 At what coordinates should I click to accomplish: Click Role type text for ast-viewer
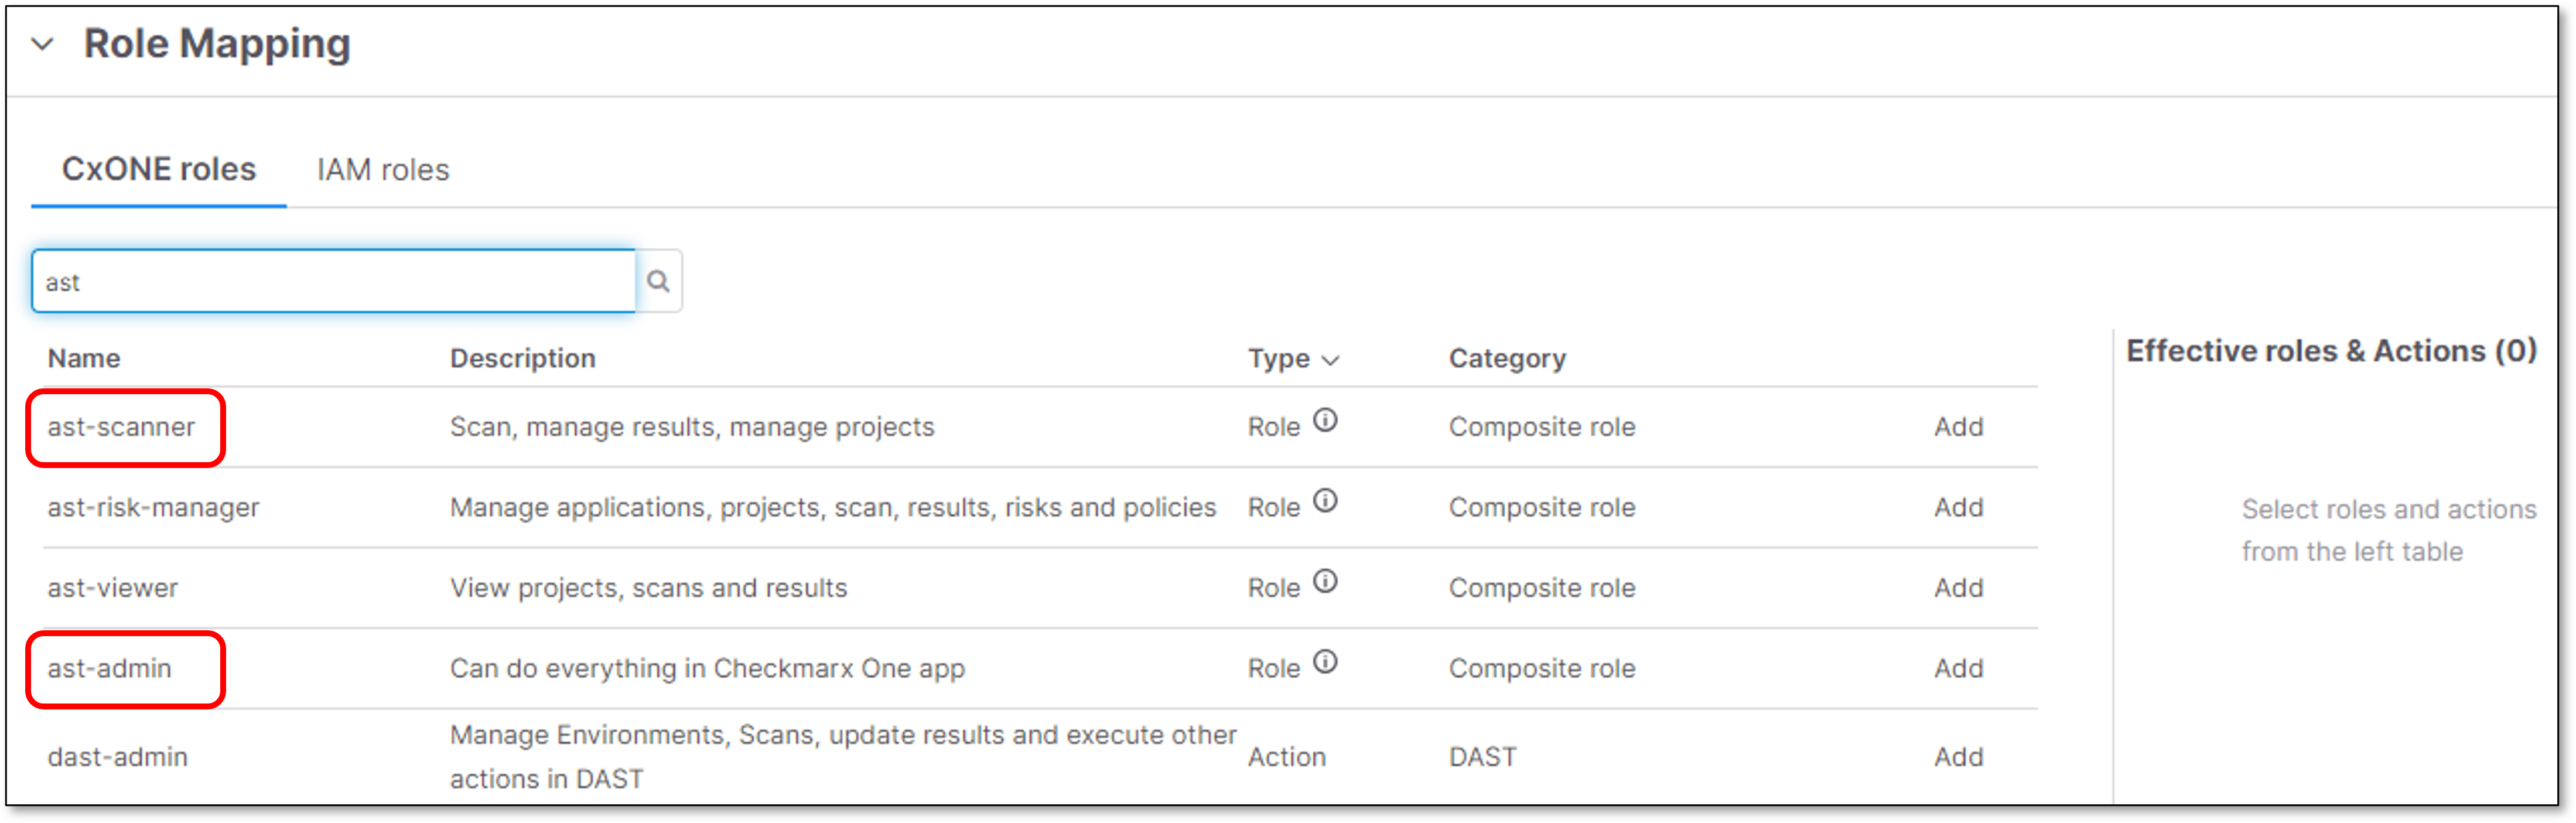(1273, 588)
